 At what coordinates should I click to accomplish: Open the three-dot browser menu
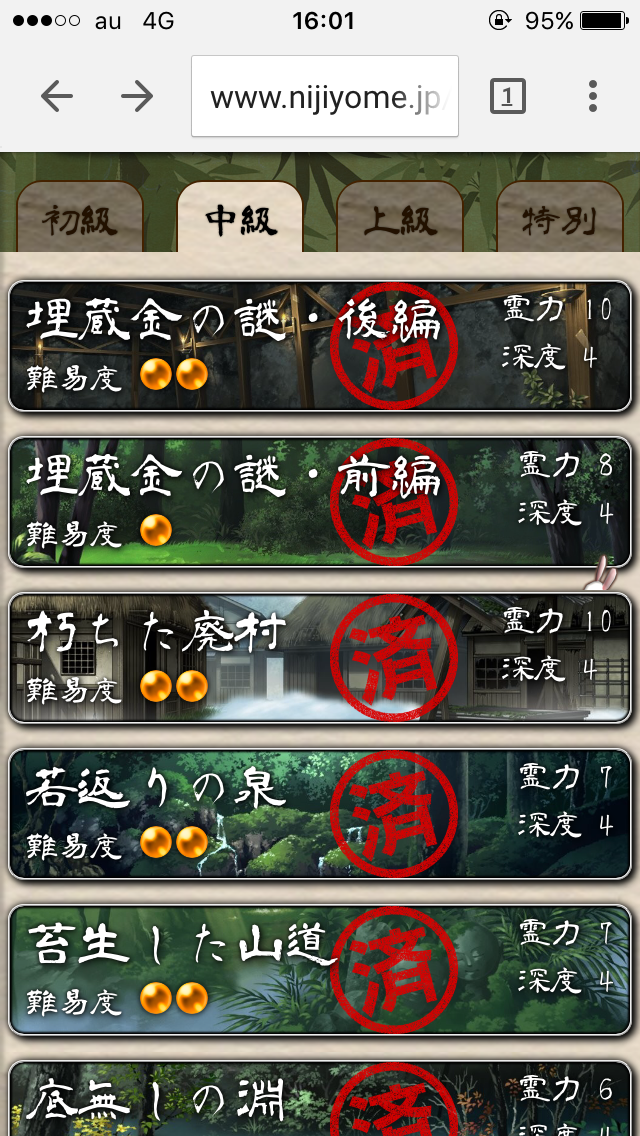point(593,96)
